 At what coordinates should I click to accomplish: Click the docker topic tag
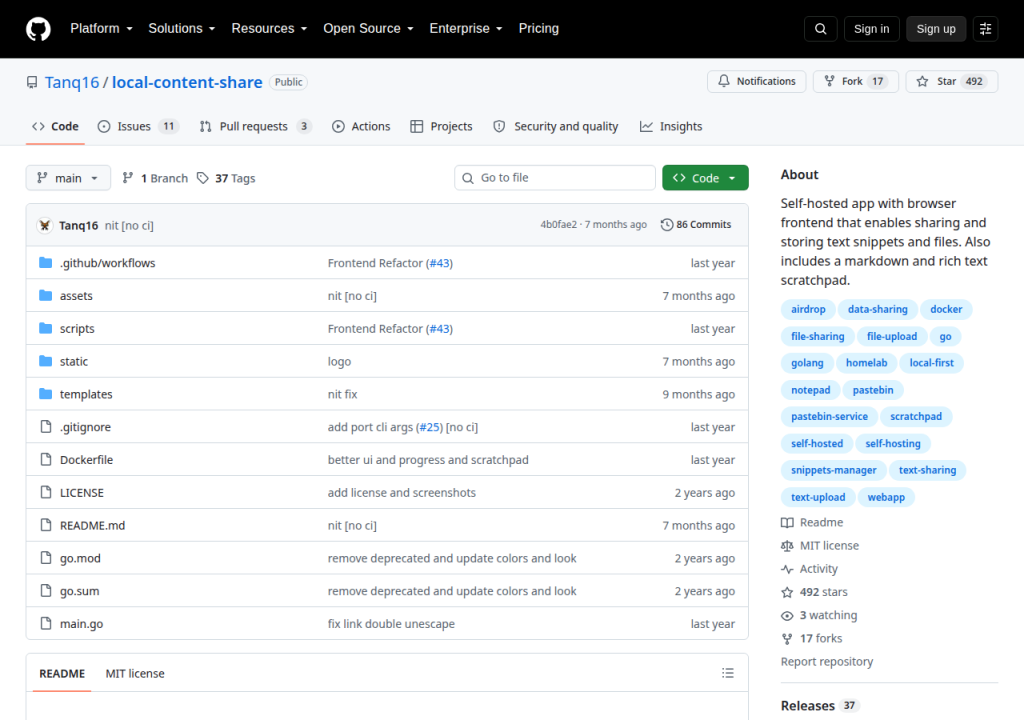pos(946,309)
